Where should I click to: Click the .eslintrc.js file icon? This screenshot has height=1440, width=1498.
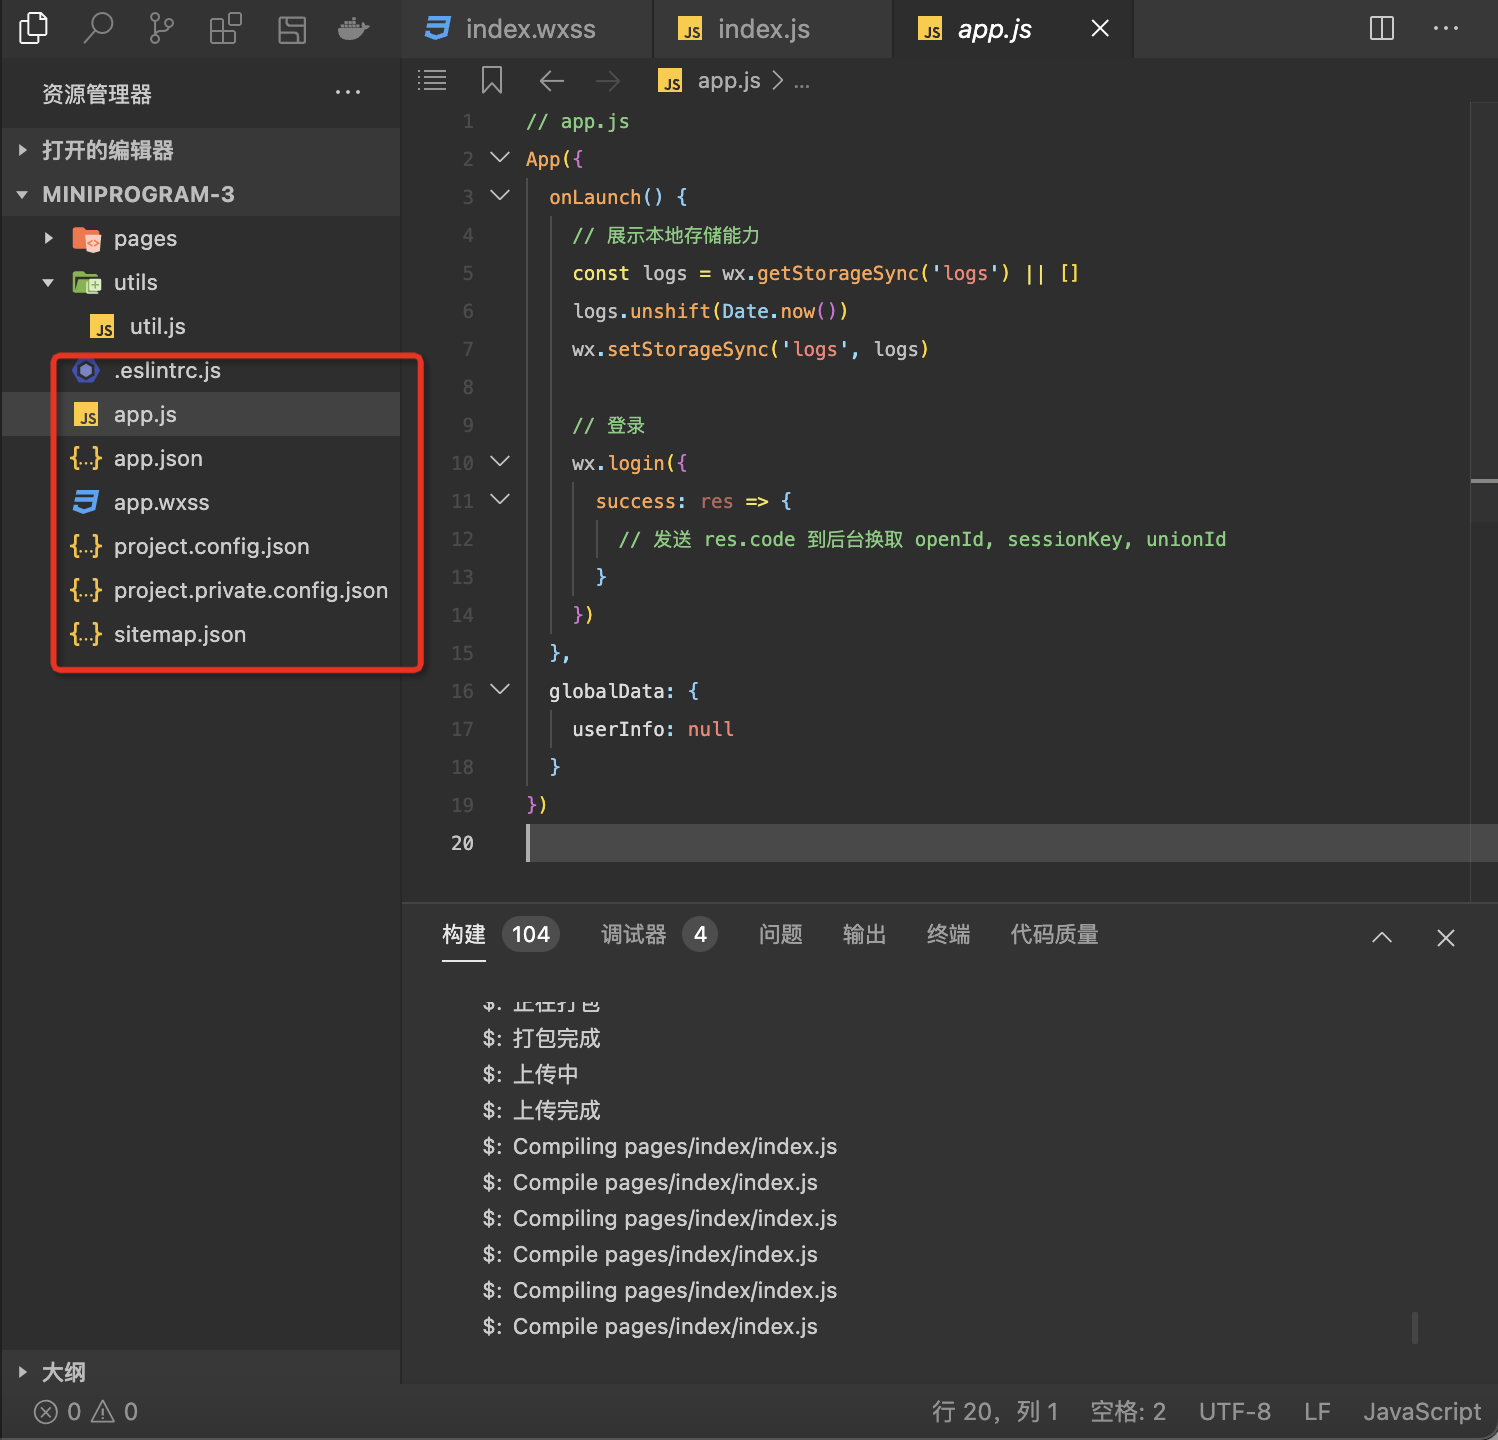tap(86, 371)
